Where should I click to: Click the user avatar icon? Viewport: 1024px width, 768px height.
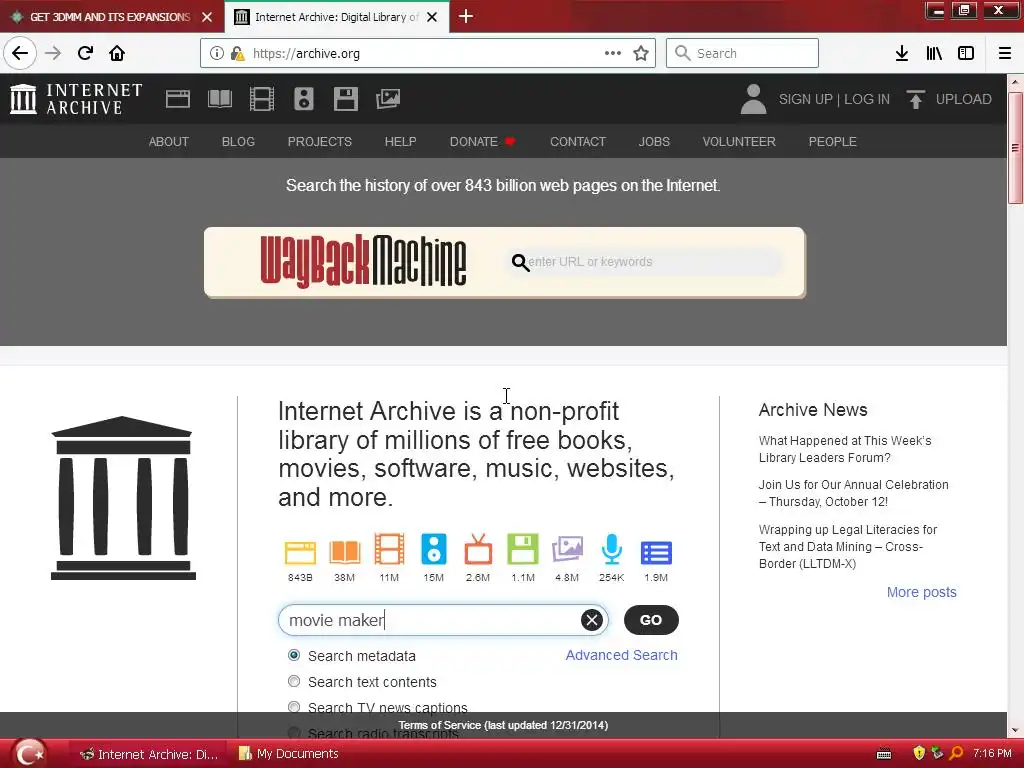coord(753,99)
